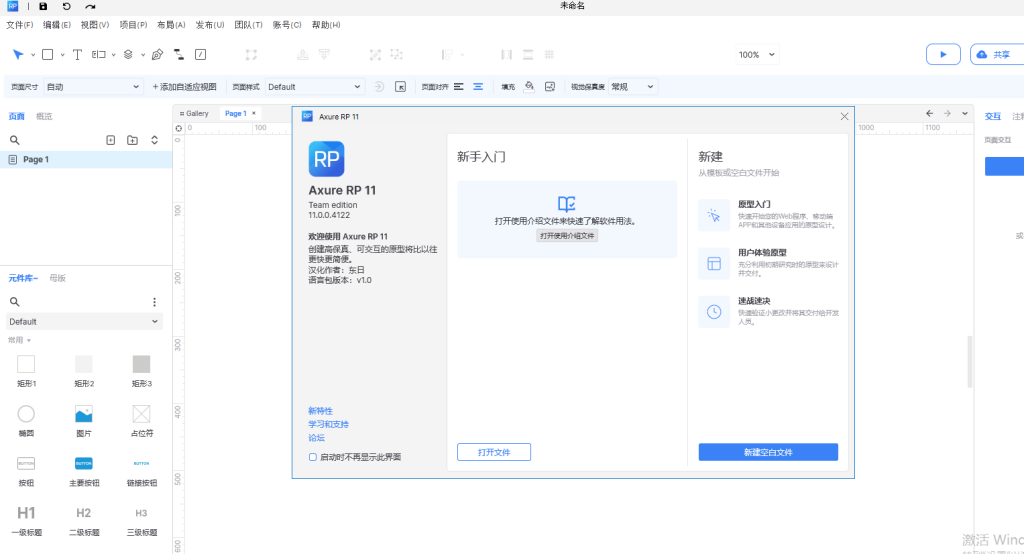Screen dimensions: 1024x554
Task: Select Page 1 in pages list
Action: click(86, 159)
